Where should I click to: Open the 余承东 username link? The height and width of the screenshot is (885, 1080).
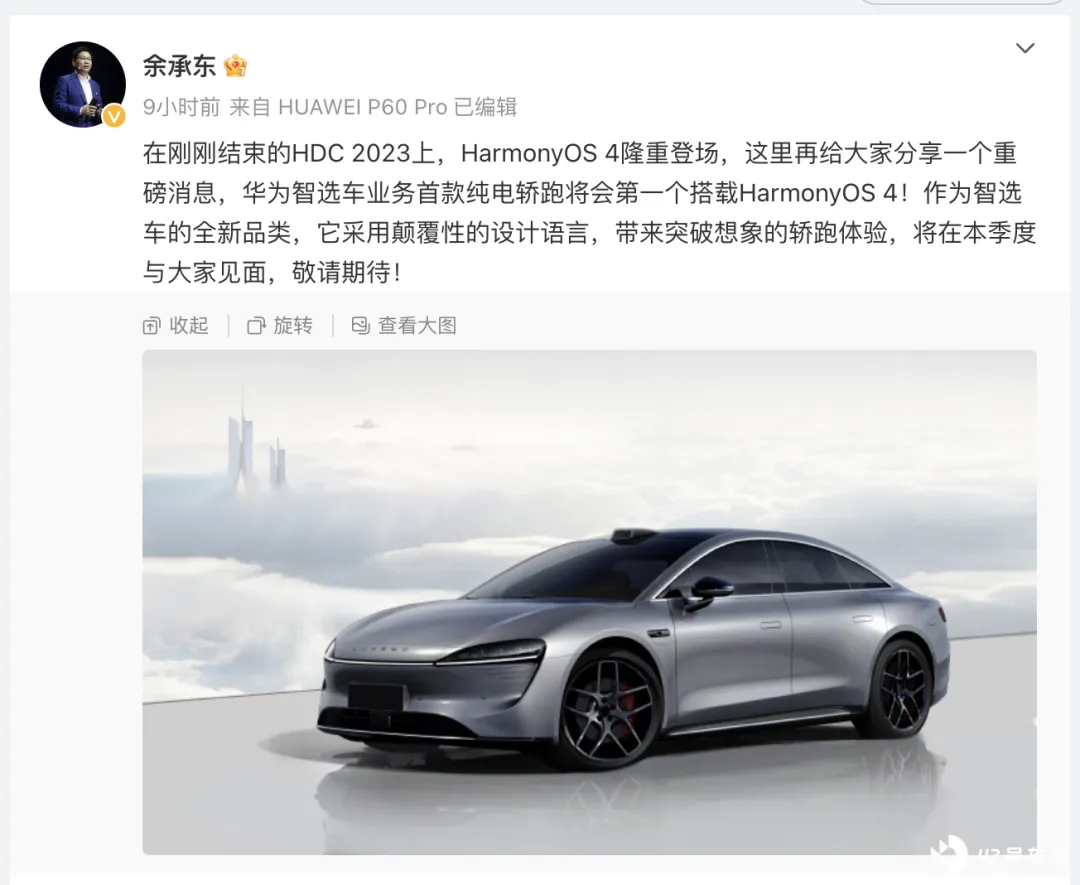[179, 66]
